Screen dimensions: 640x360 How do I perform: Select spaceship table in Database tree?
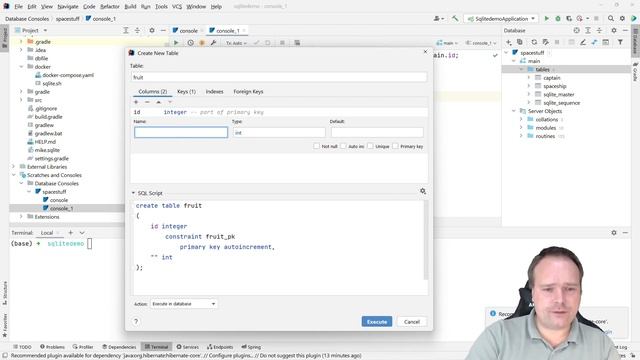click(x=554, y=86)
